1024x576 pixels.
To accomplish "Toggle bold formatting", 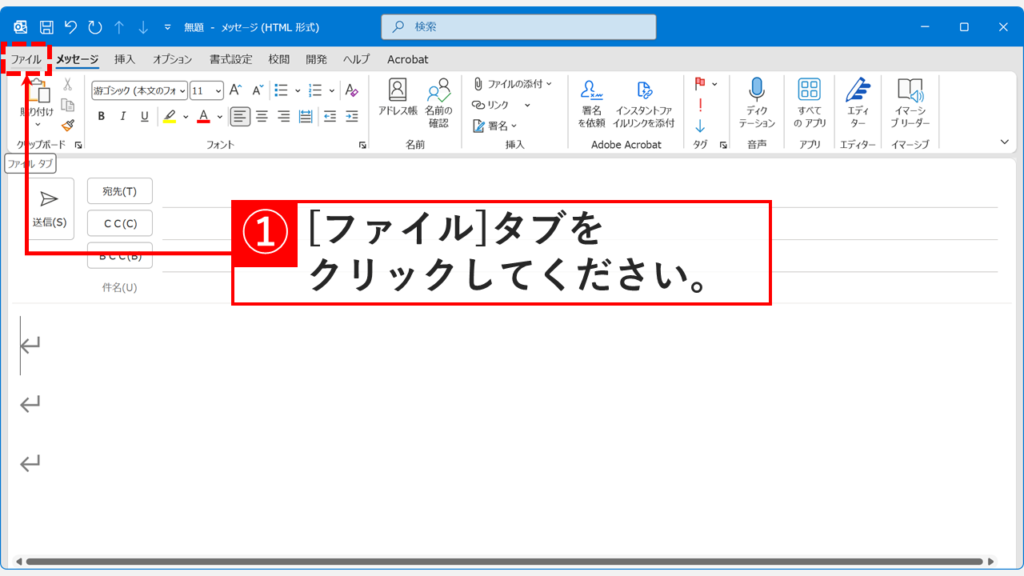I will click(x=101, y=117).
